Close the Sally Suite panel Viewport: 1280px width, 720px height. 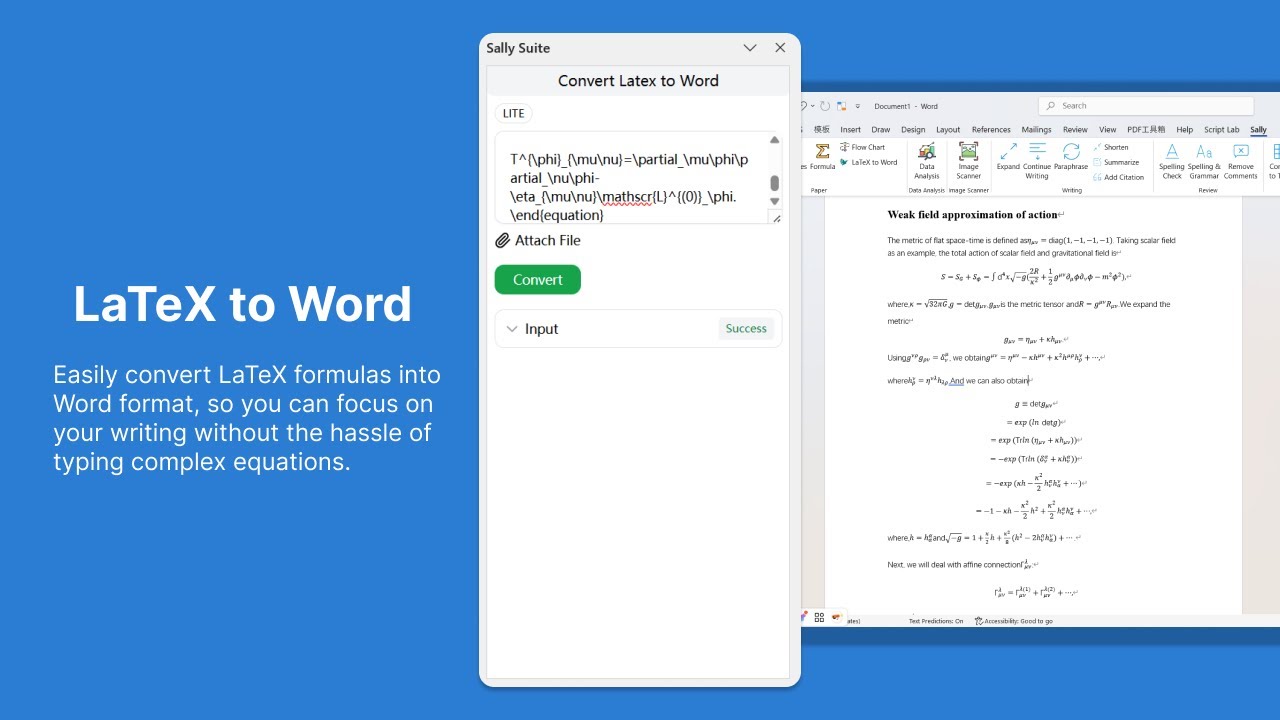tap(780, 48)
